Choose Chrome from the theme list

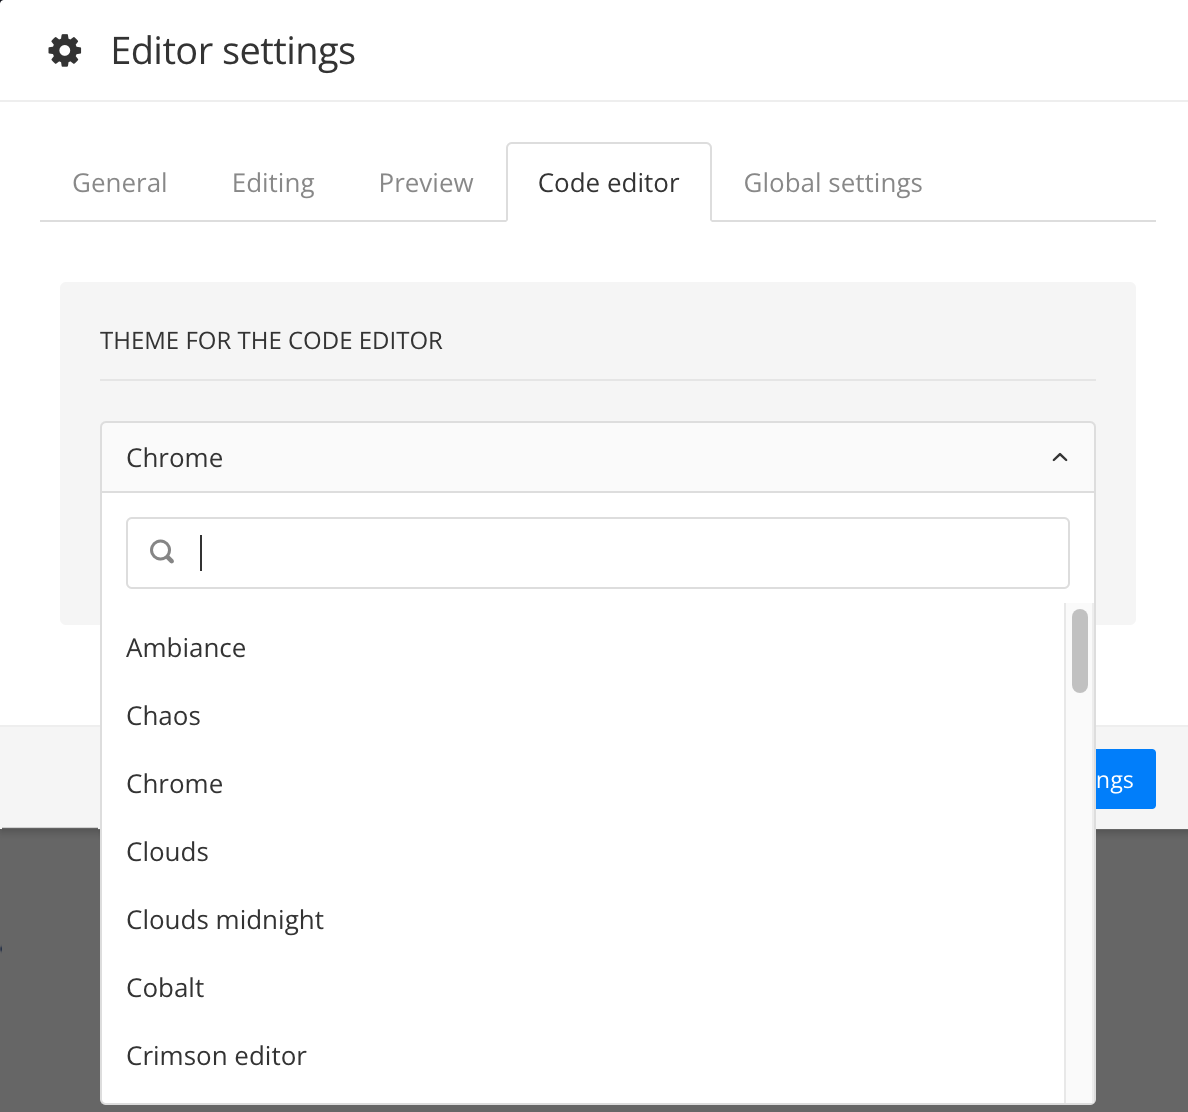[174, 783]
